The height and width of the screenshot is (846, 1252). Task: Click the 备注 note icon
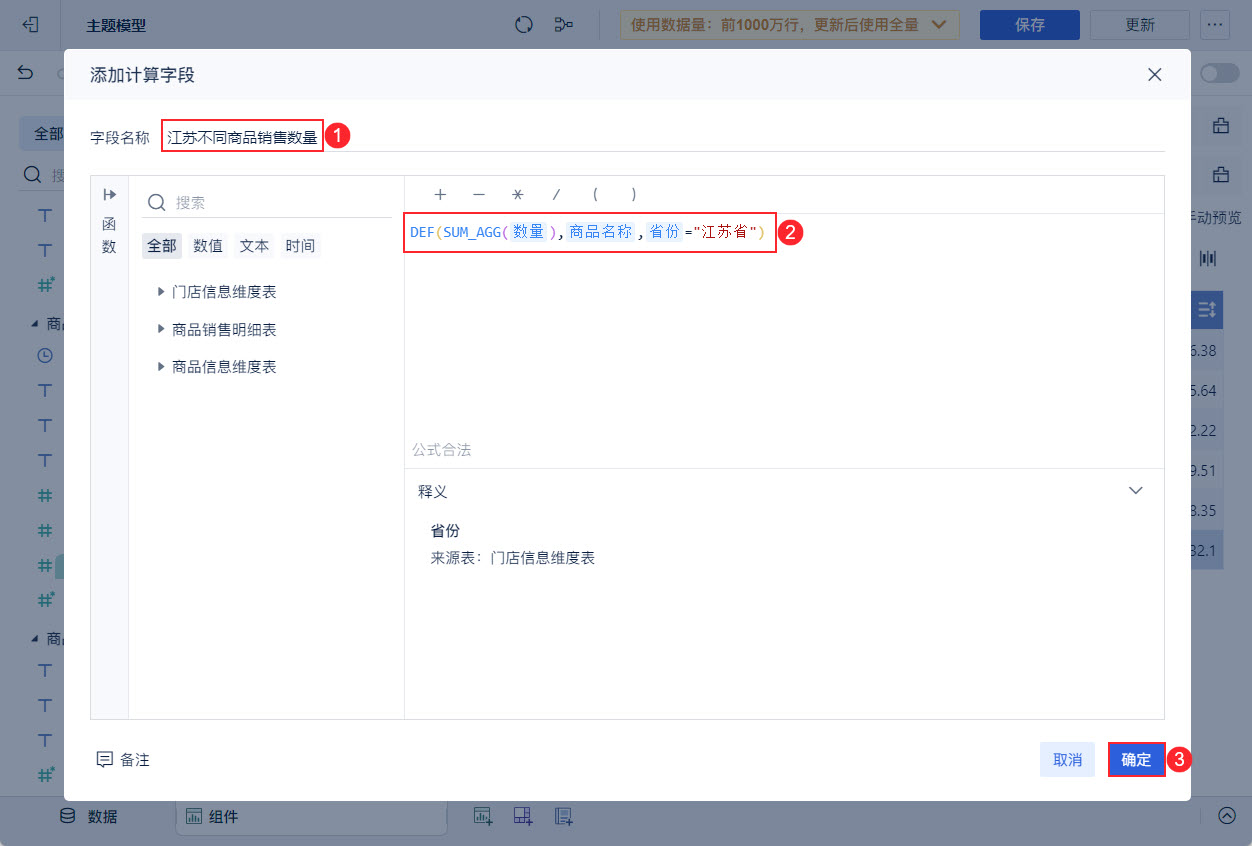tap(104, 760)
